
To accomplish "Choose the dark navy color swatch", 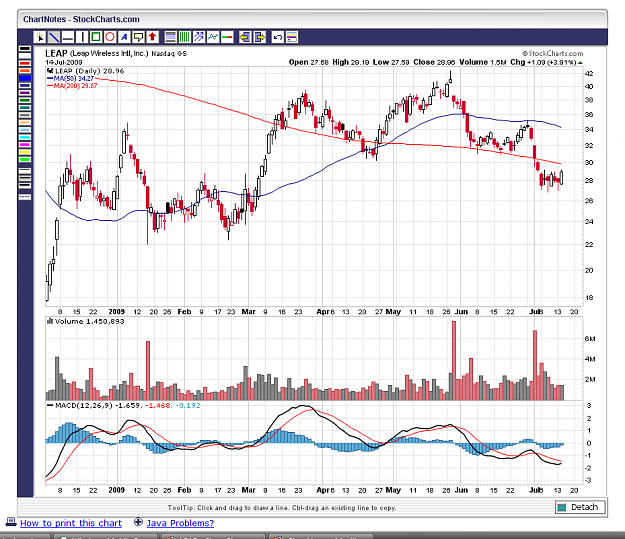I will pyautogui.click(x=25, y=85).
